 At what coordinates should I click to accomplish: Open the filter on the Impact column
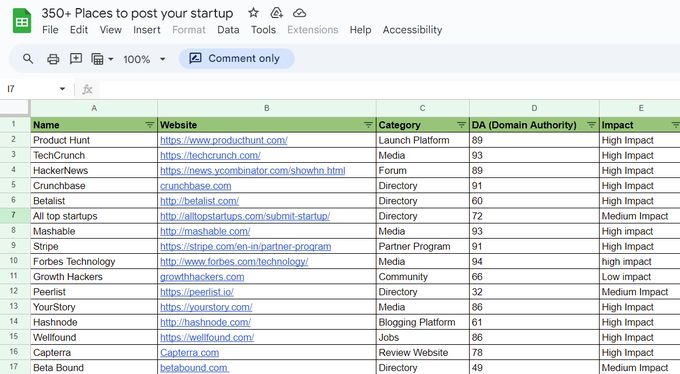tap(676, 125)
